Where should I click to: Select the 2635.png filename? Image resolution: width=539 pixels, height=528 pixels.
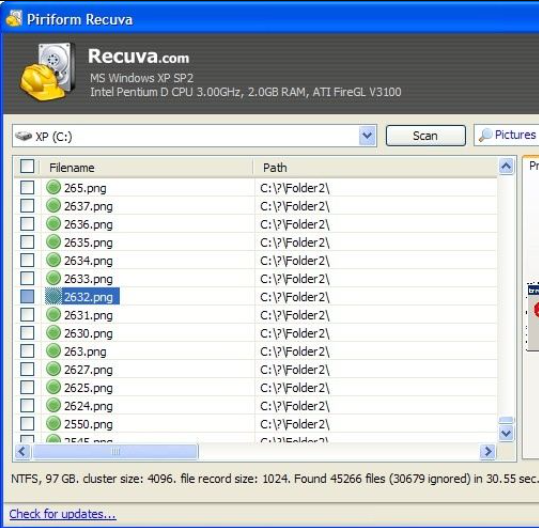click(x=88, y=243)
